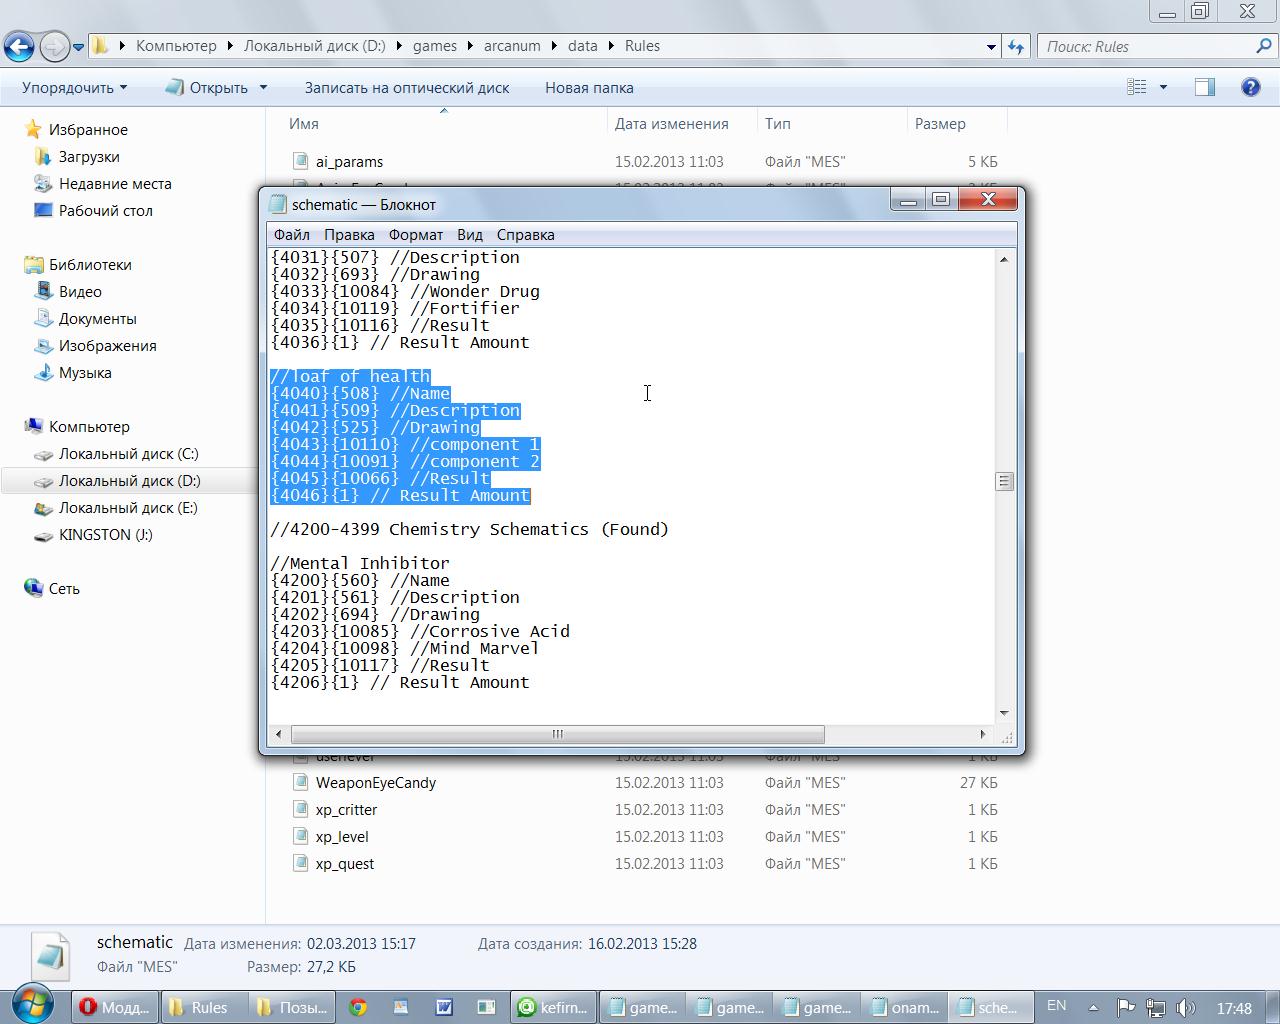Expand the address bar history dropdown
This screenshot has width=1280, height=1024.
tap(991, 46)
